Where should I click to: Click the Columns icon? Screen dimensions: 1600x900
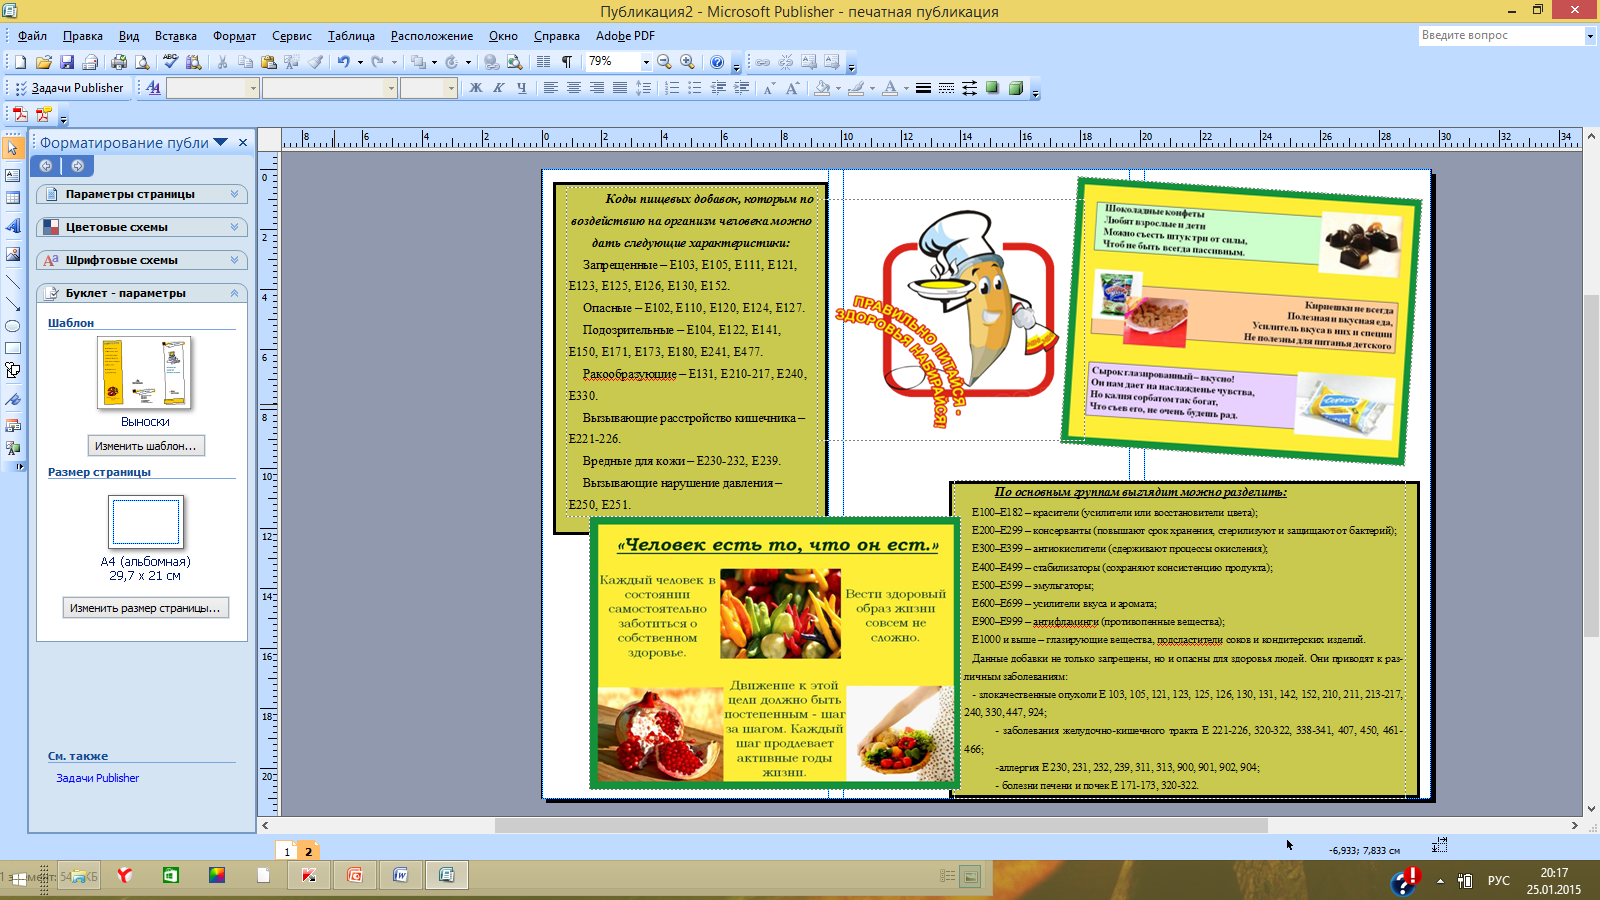[x=543, y=62]
